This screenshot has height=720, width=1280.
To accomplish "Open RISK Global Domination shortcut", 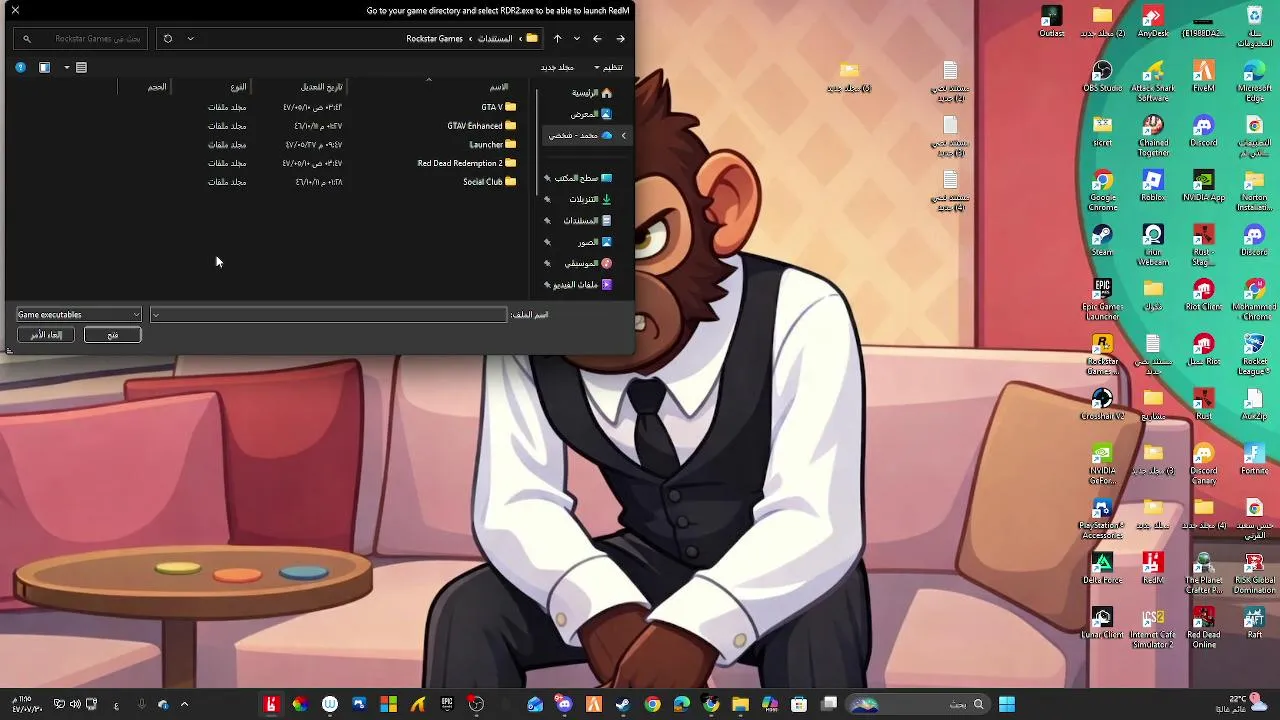I will click(x=1254, y=574).
